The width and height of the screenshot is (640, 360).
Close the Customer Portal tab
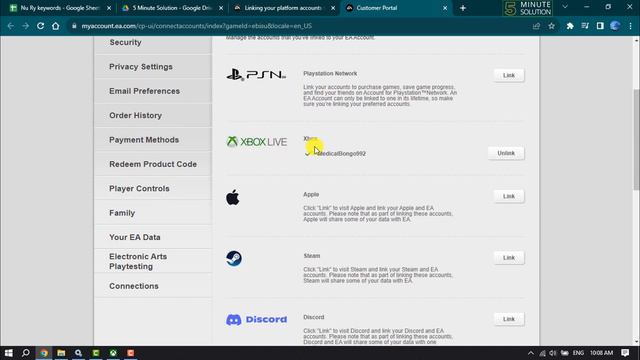445,8
